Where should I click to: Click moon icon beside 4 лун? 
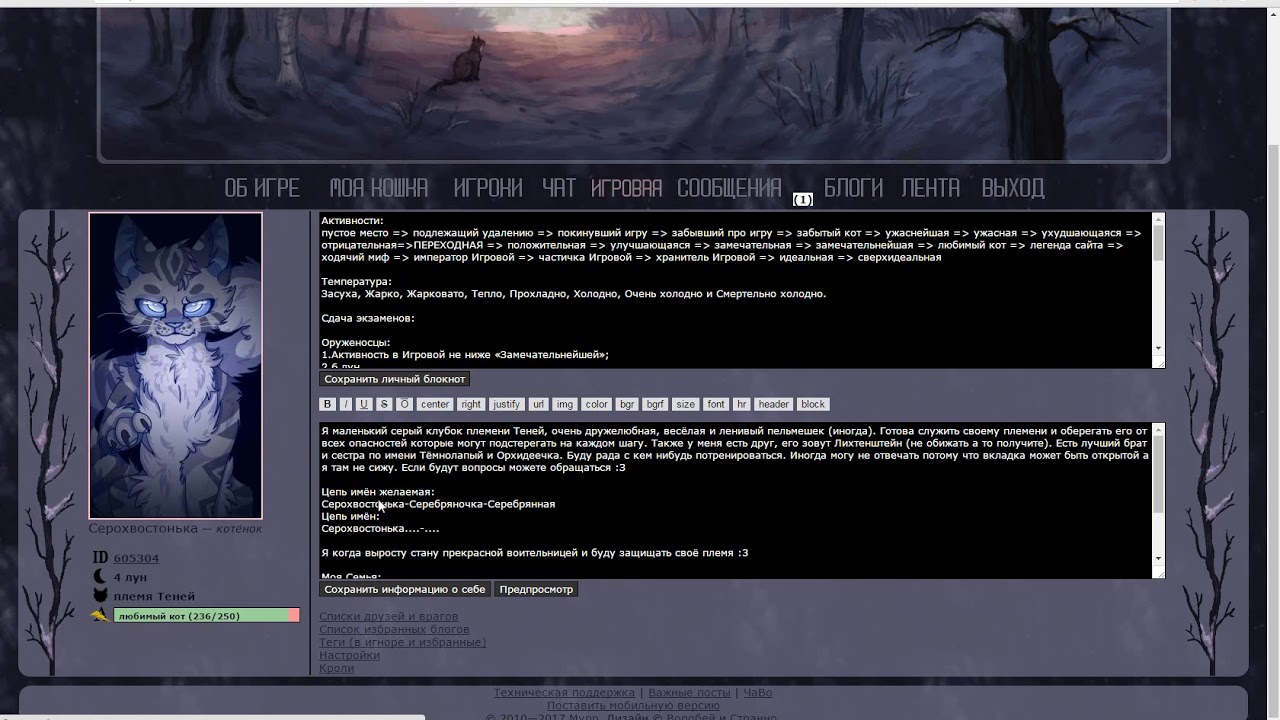tap(100, 577)
